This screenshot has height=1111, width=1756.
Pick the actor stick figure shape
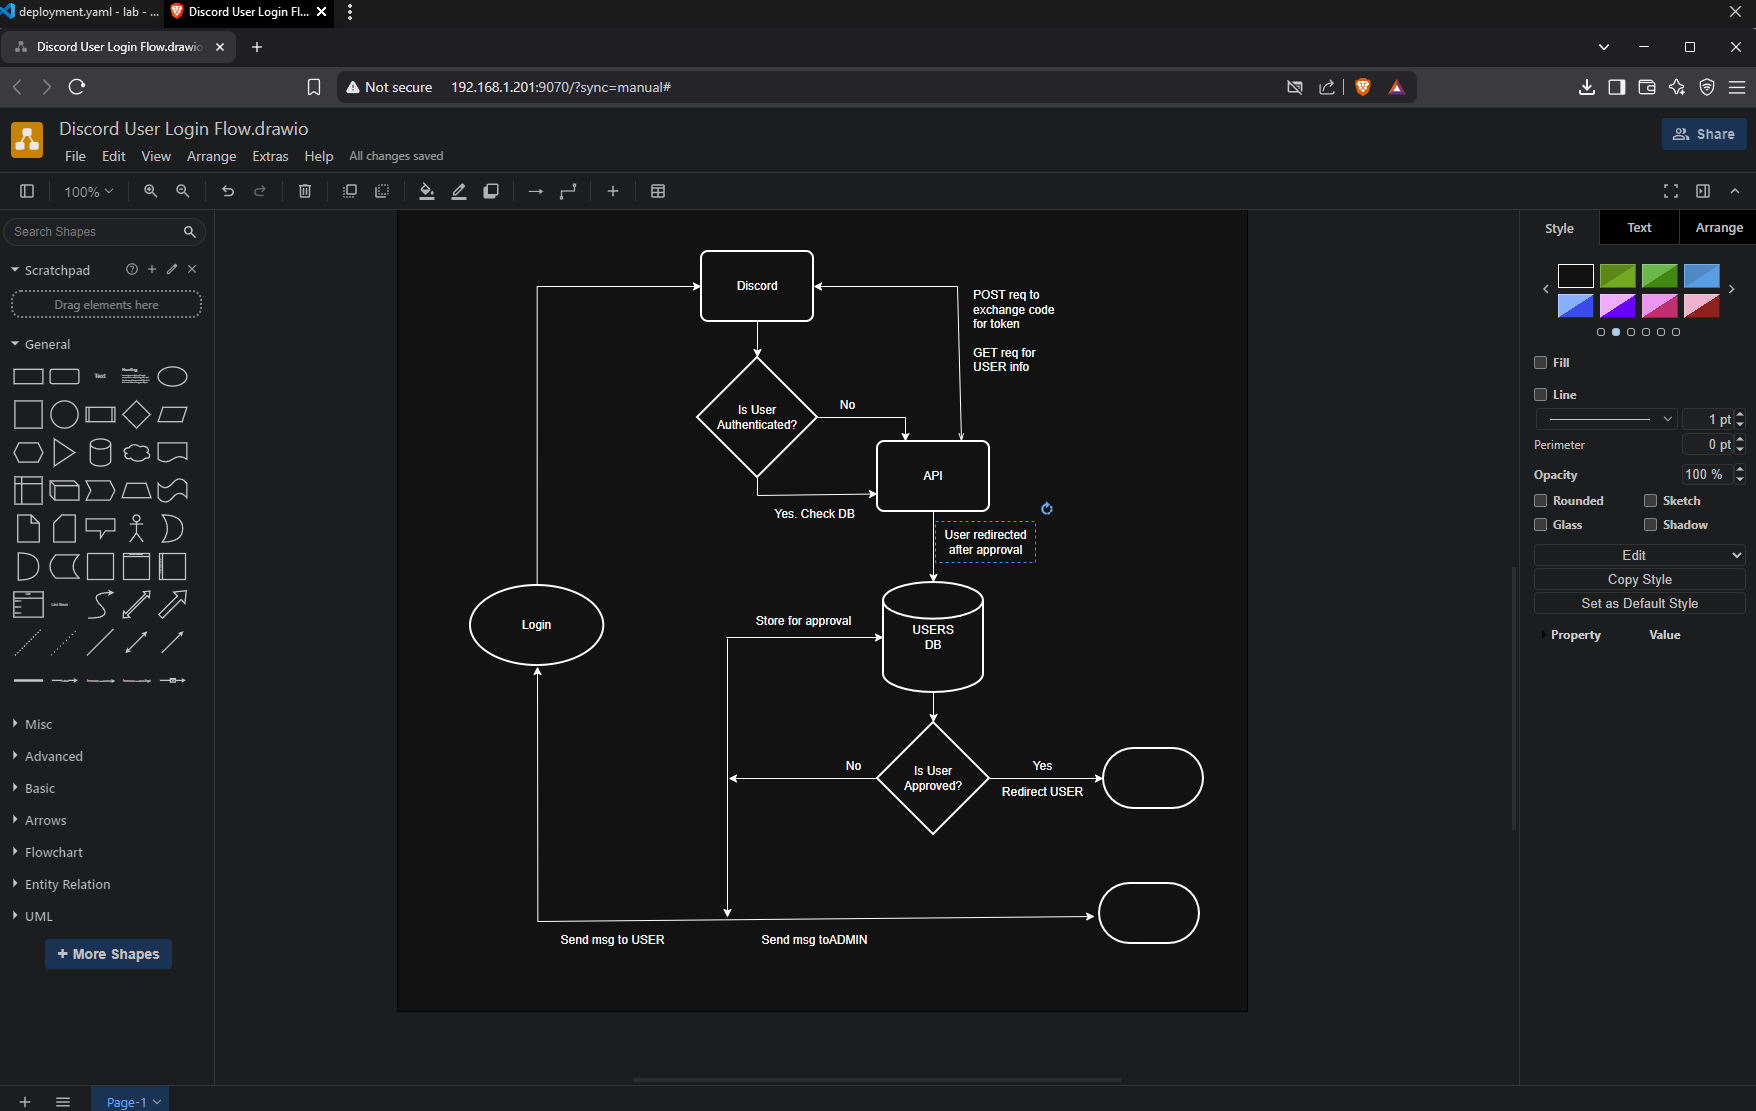136,528
